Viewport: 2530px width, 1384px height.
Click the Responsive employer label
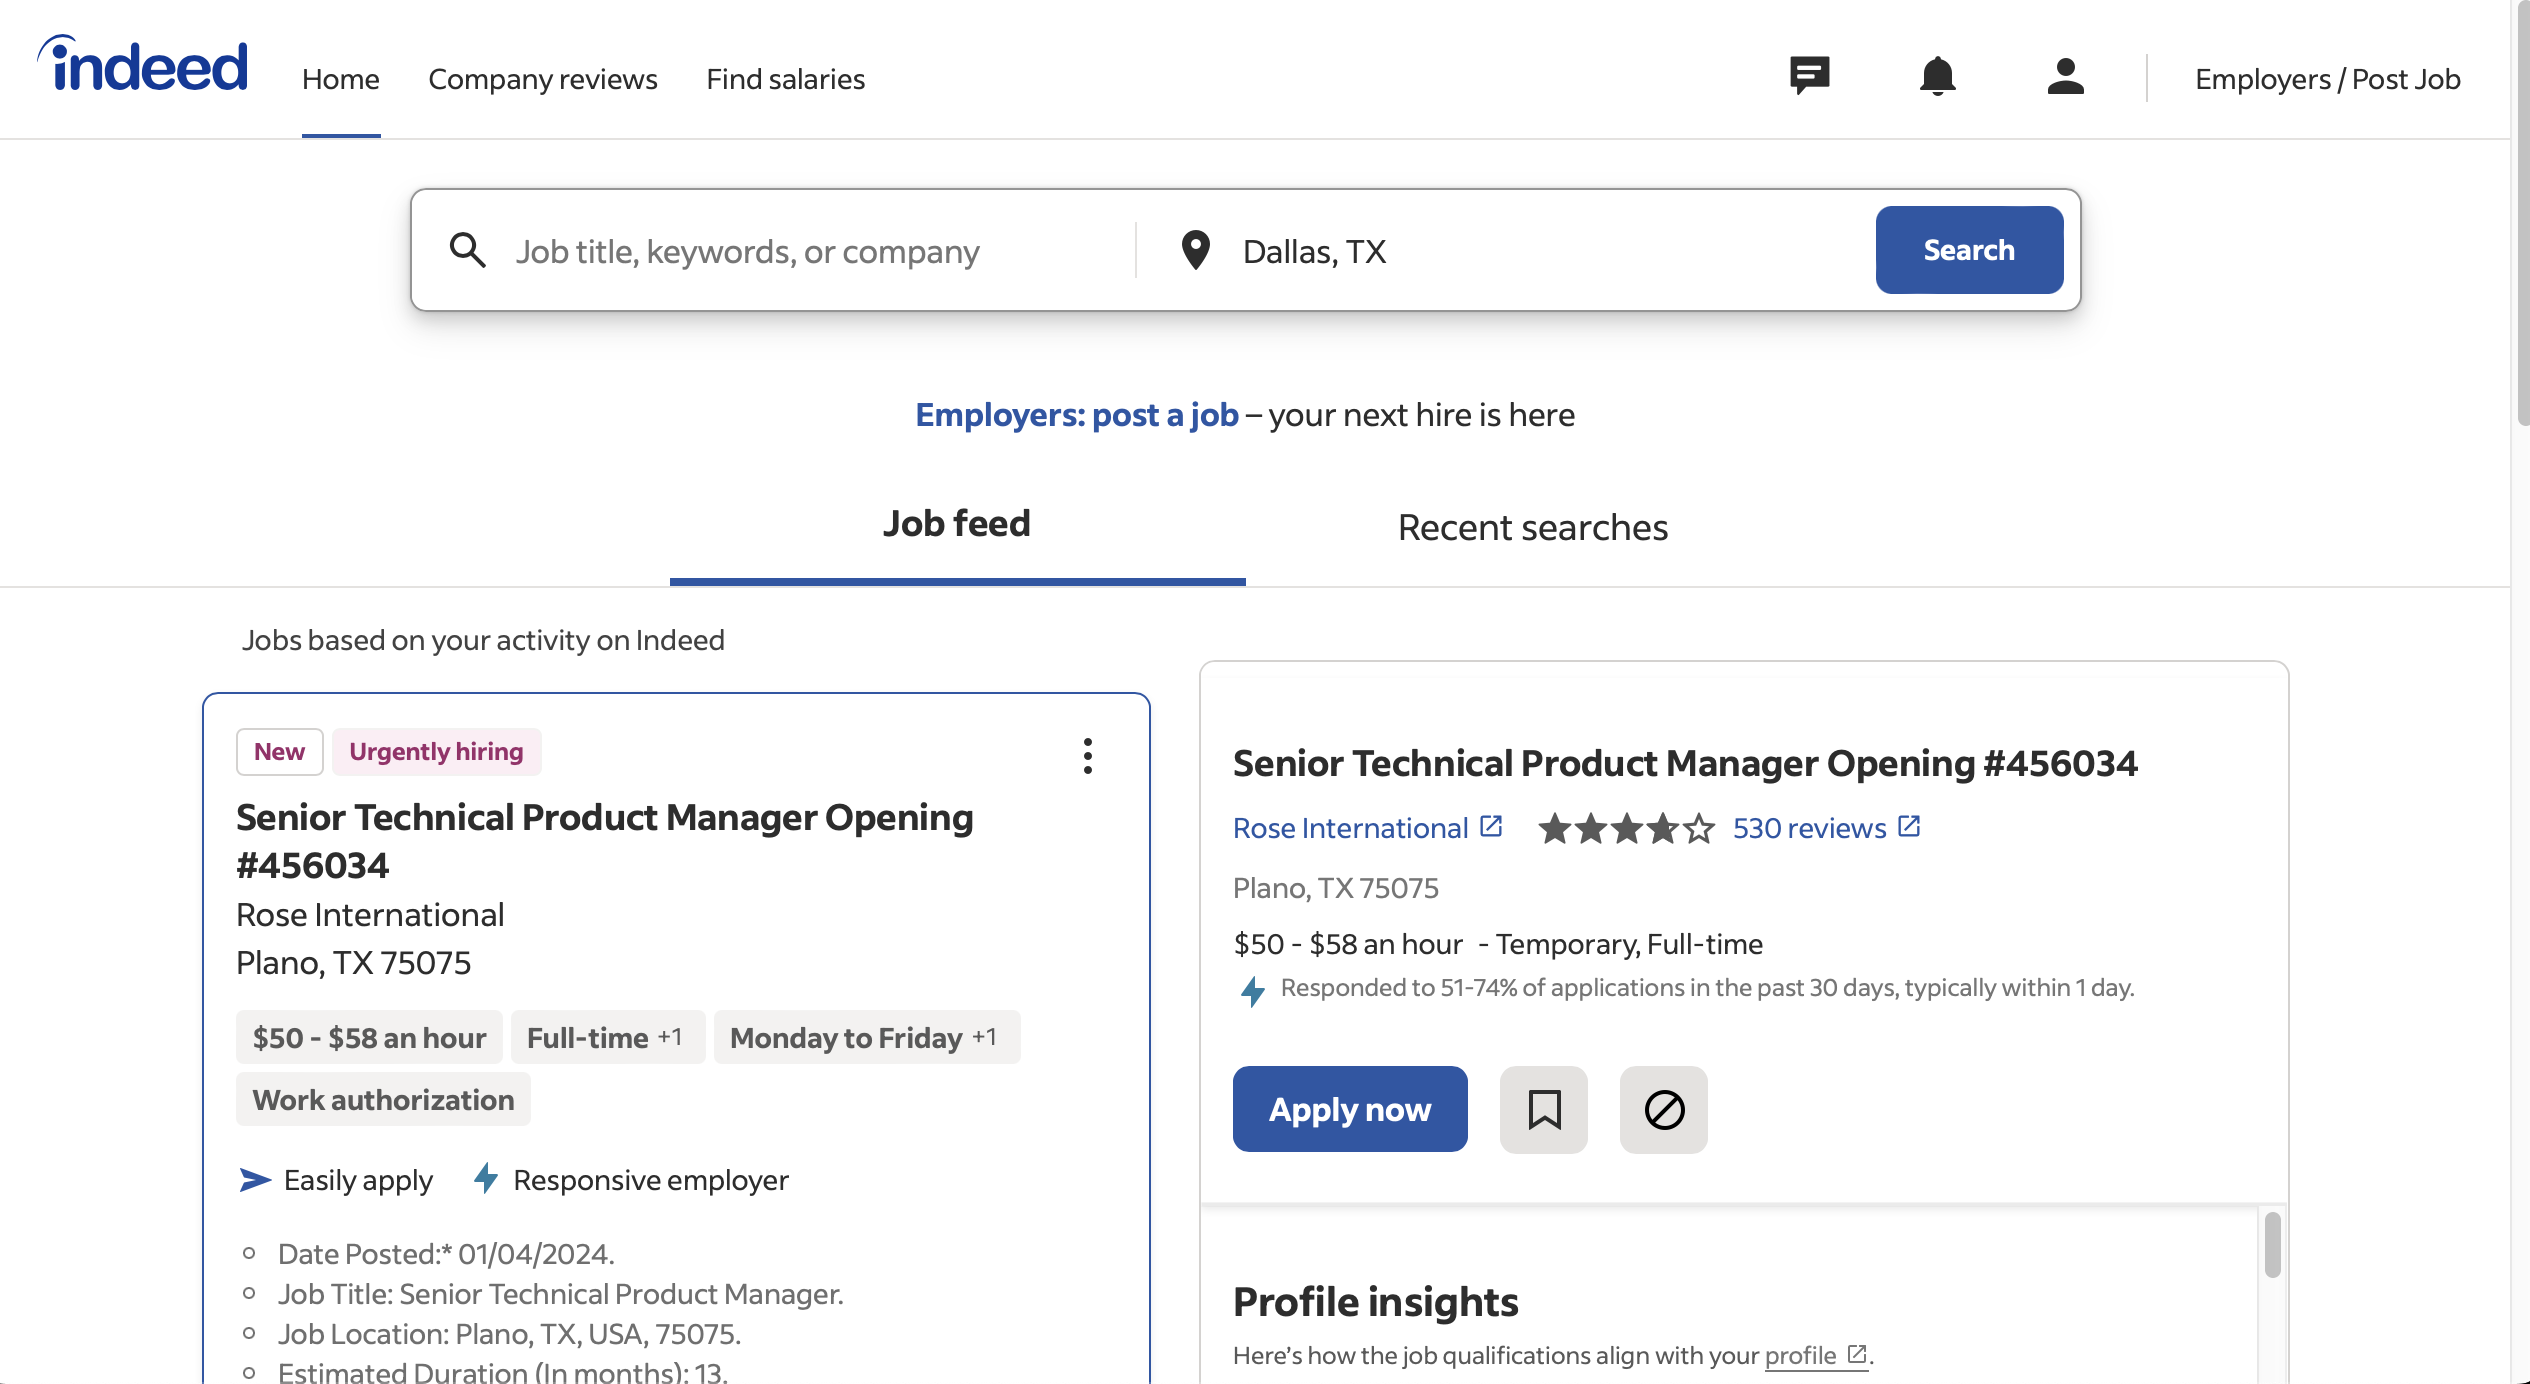pyautogui.click(x=651, y=1180)
